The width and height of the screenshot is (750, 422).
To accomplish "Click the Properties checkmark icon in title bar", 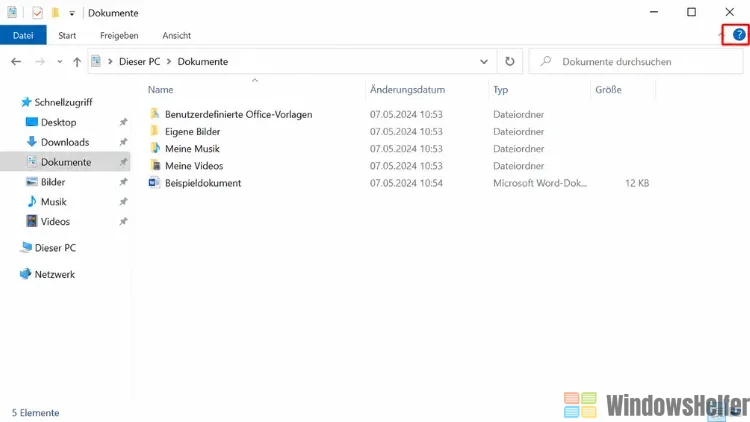I will click(x=37, y=13).
